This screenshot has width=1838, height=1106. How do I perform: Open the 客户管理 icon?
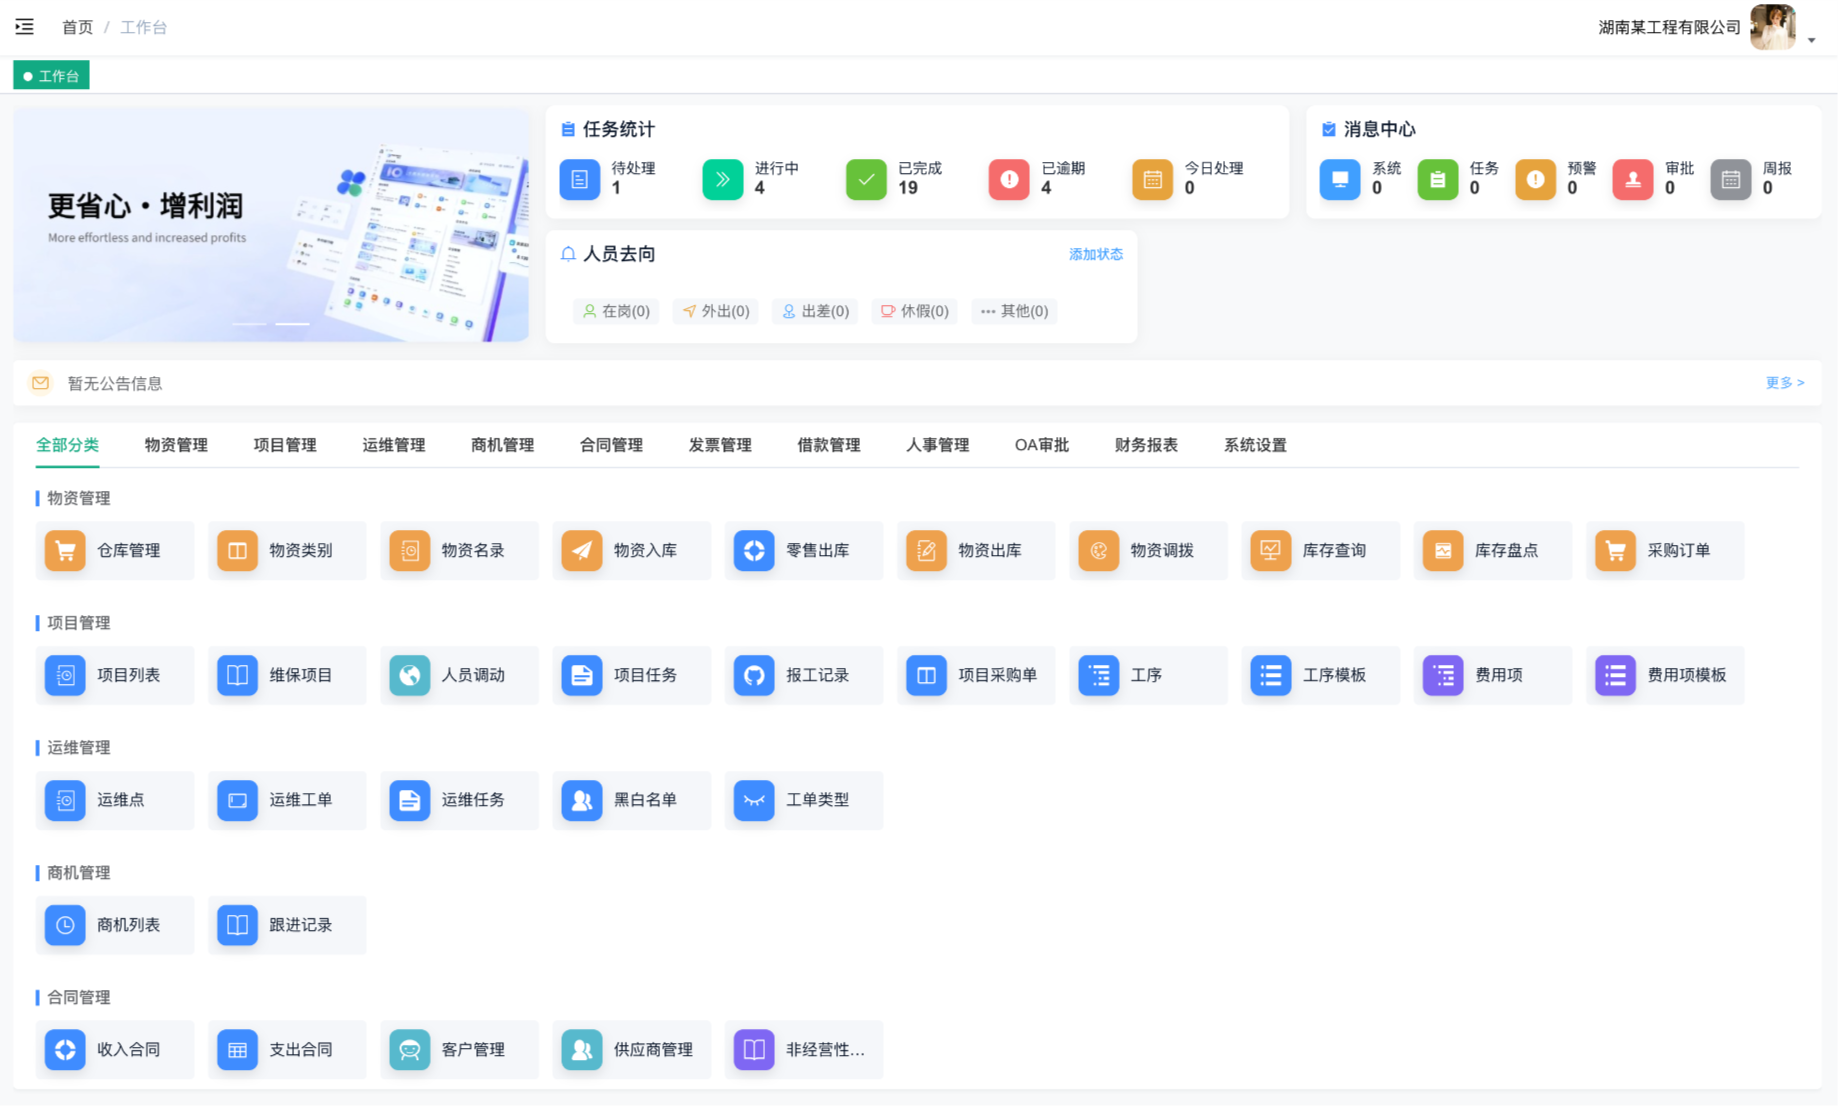[409, 1049]
